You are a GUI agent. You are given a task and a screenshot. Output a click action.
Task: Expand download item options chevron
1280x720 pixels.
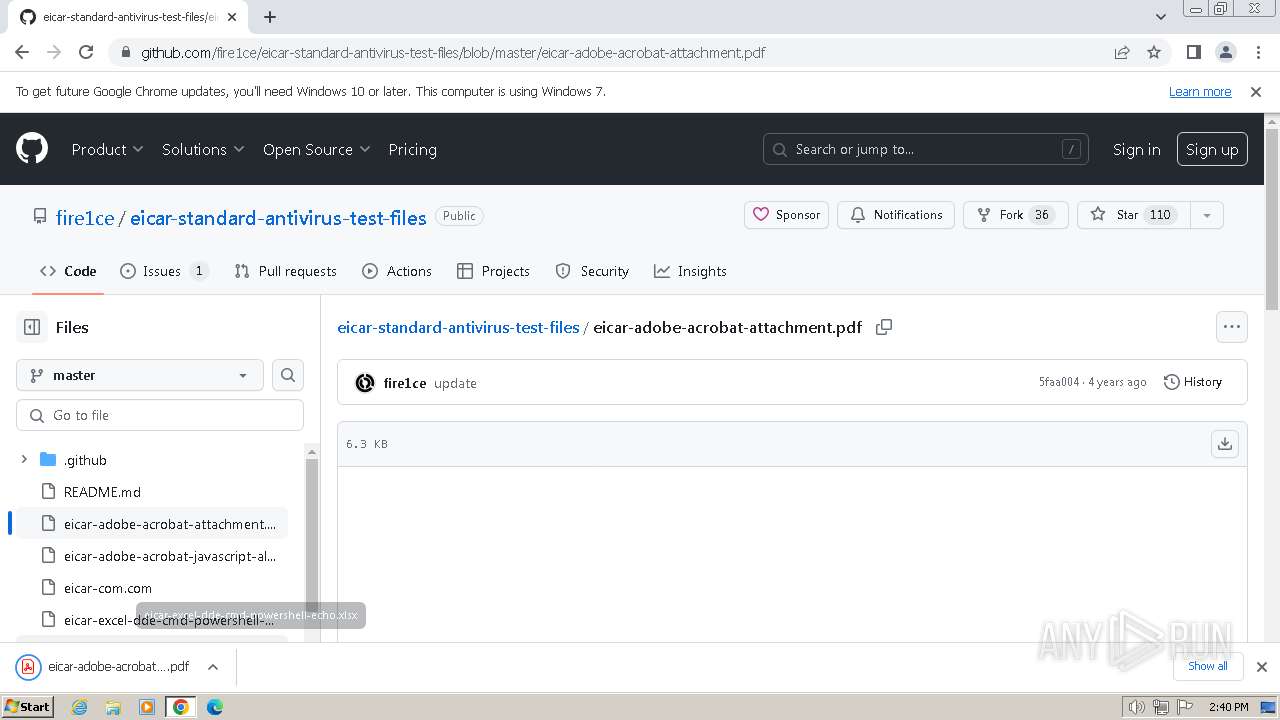point(213,666)
